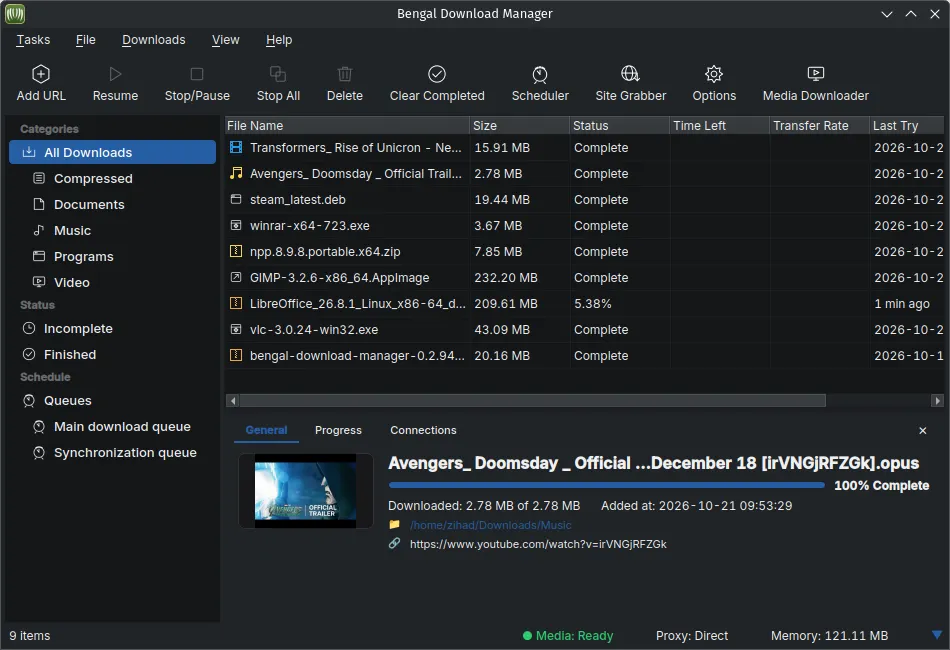Click the horizontal scrollbar left arrow

(x=233, y=400)
